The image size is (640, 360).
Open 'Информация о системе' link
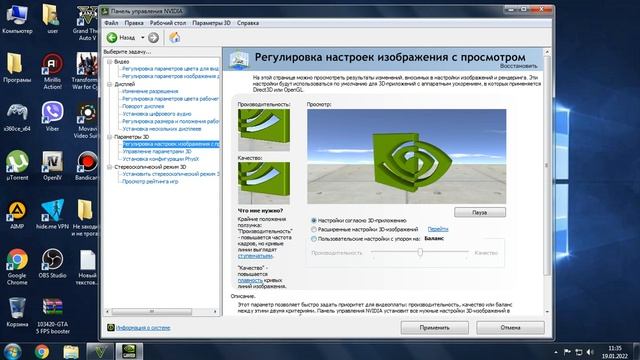click(143, 328)
